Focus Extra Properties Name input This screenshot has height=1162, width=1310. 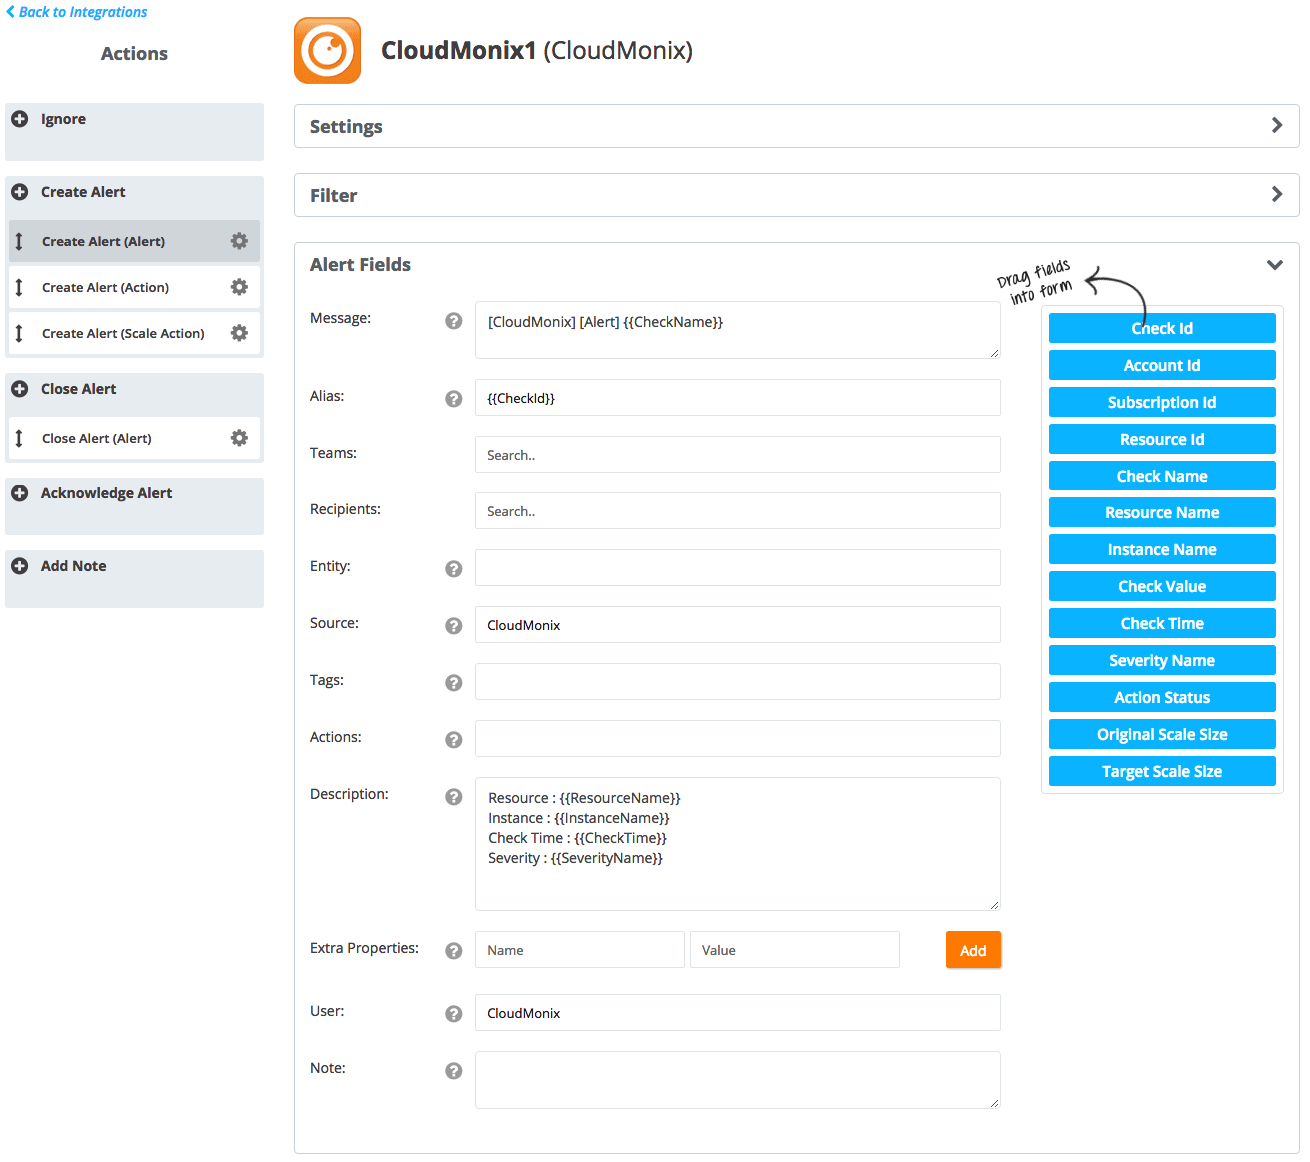(x=580, y=950)
